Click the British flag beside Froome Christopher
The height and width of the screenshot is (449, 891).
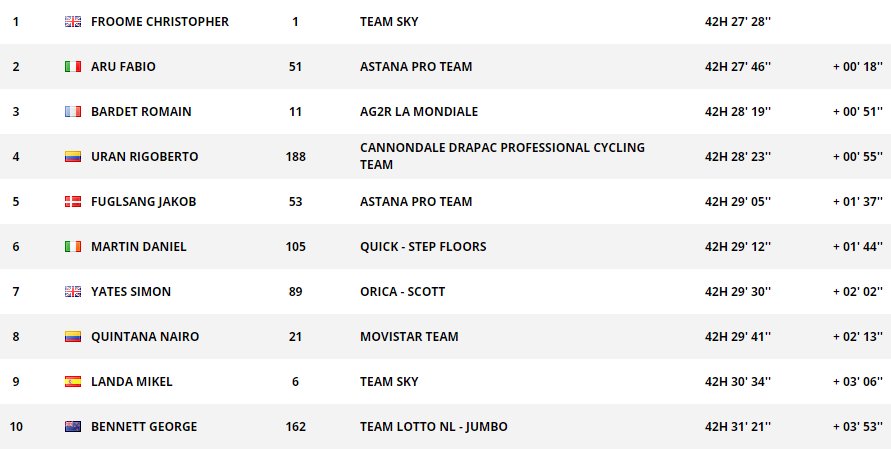[x=72, y=22]
